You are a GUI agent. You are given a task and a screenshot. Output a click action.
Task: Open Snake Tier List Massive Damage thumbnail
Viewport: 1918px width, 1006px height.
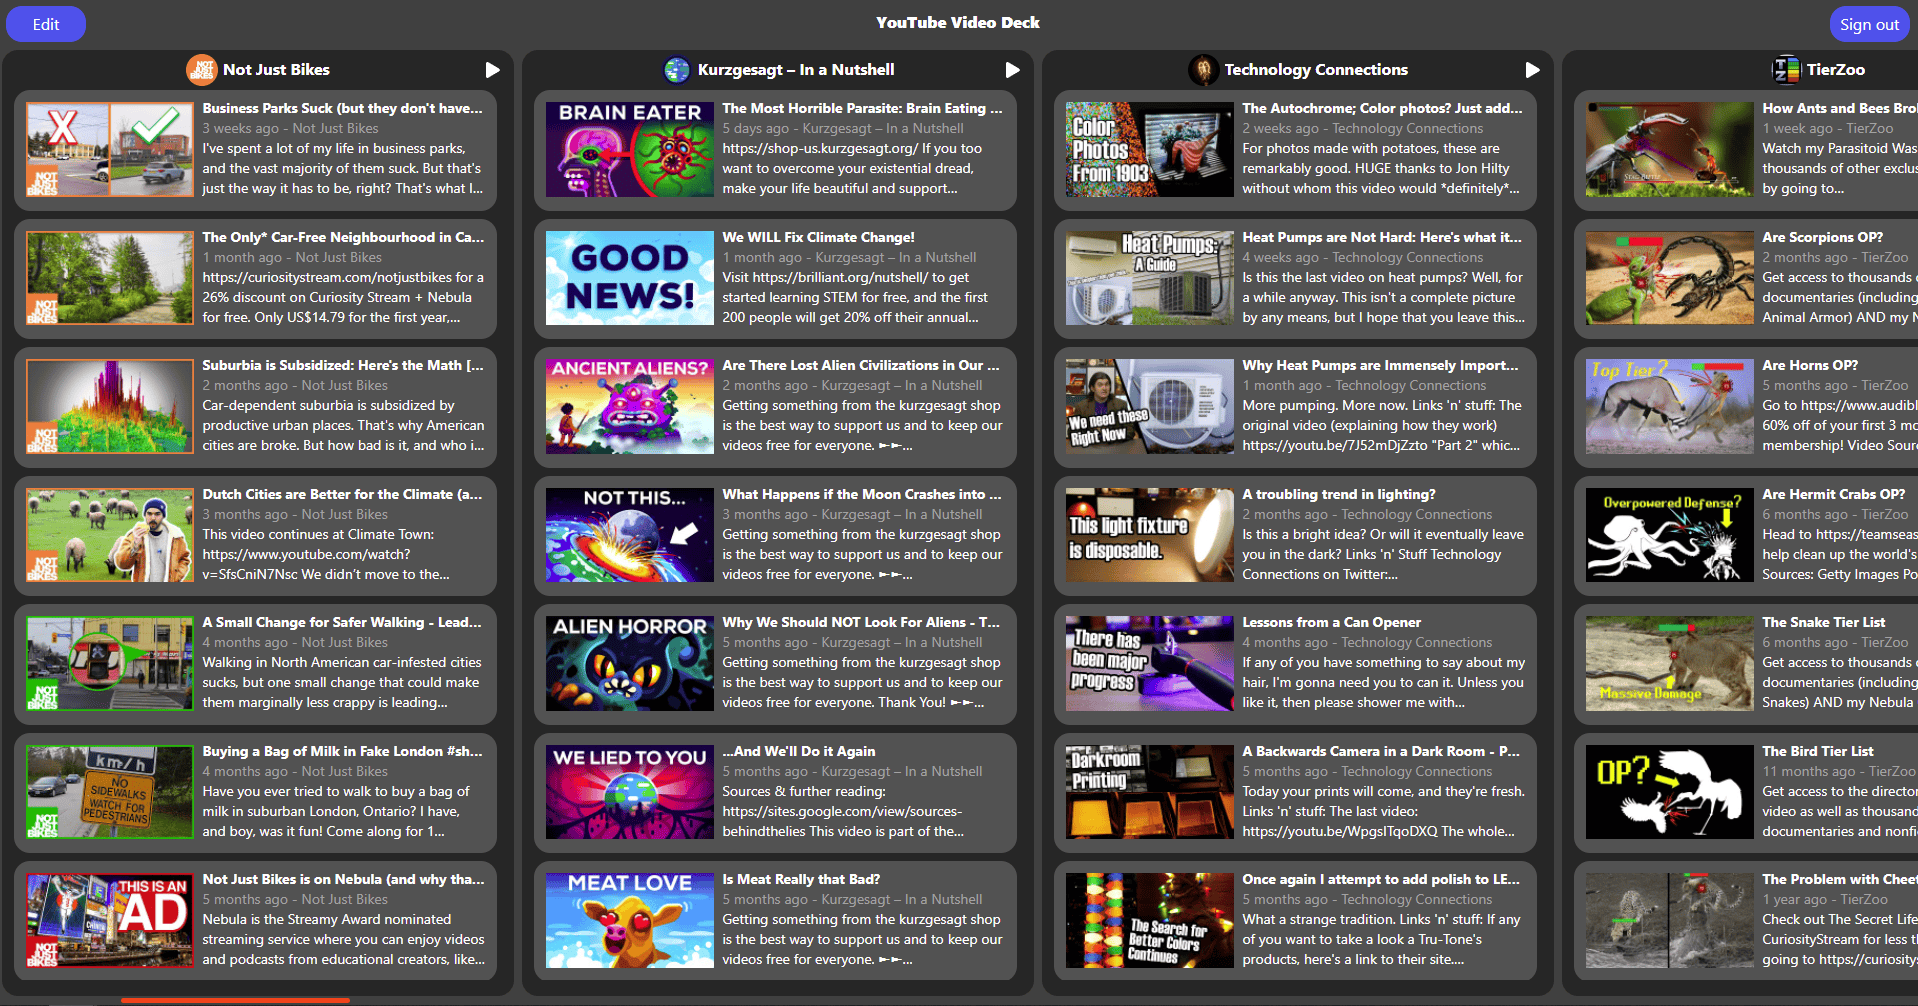coord(1670,663)
